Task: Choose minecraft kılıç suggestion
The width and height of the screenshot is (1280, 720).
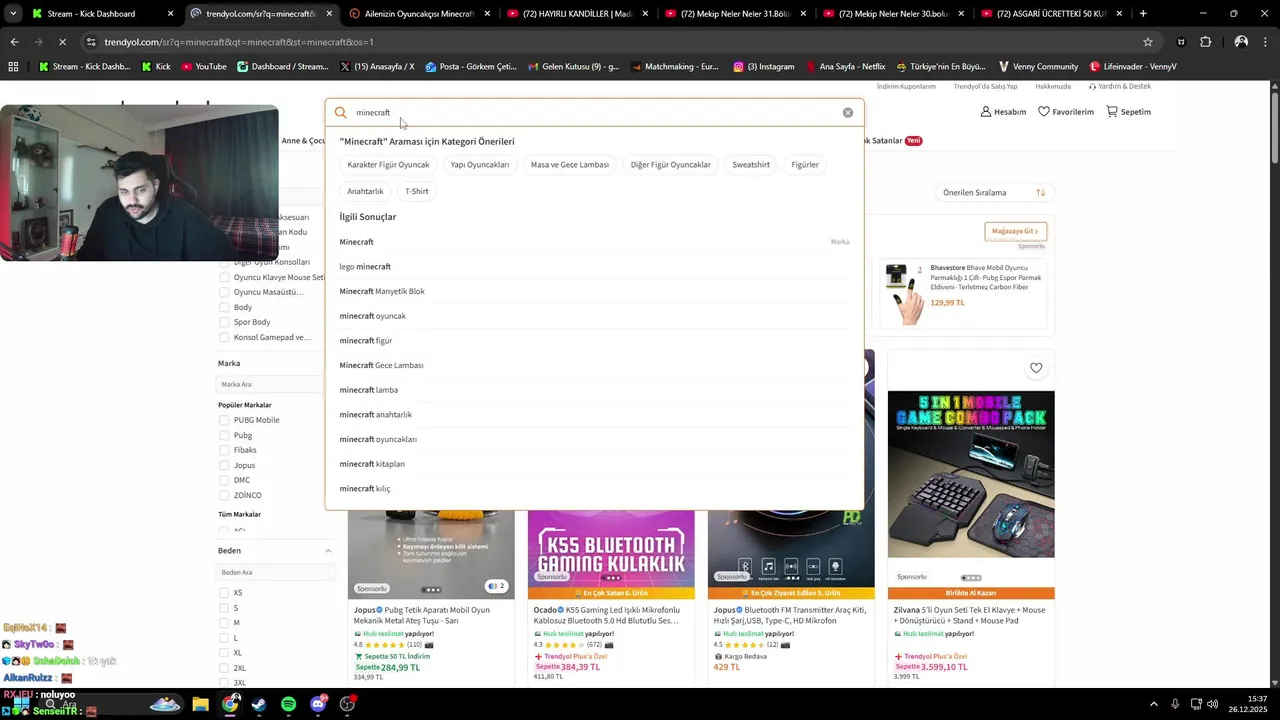Action: [594, 489]
